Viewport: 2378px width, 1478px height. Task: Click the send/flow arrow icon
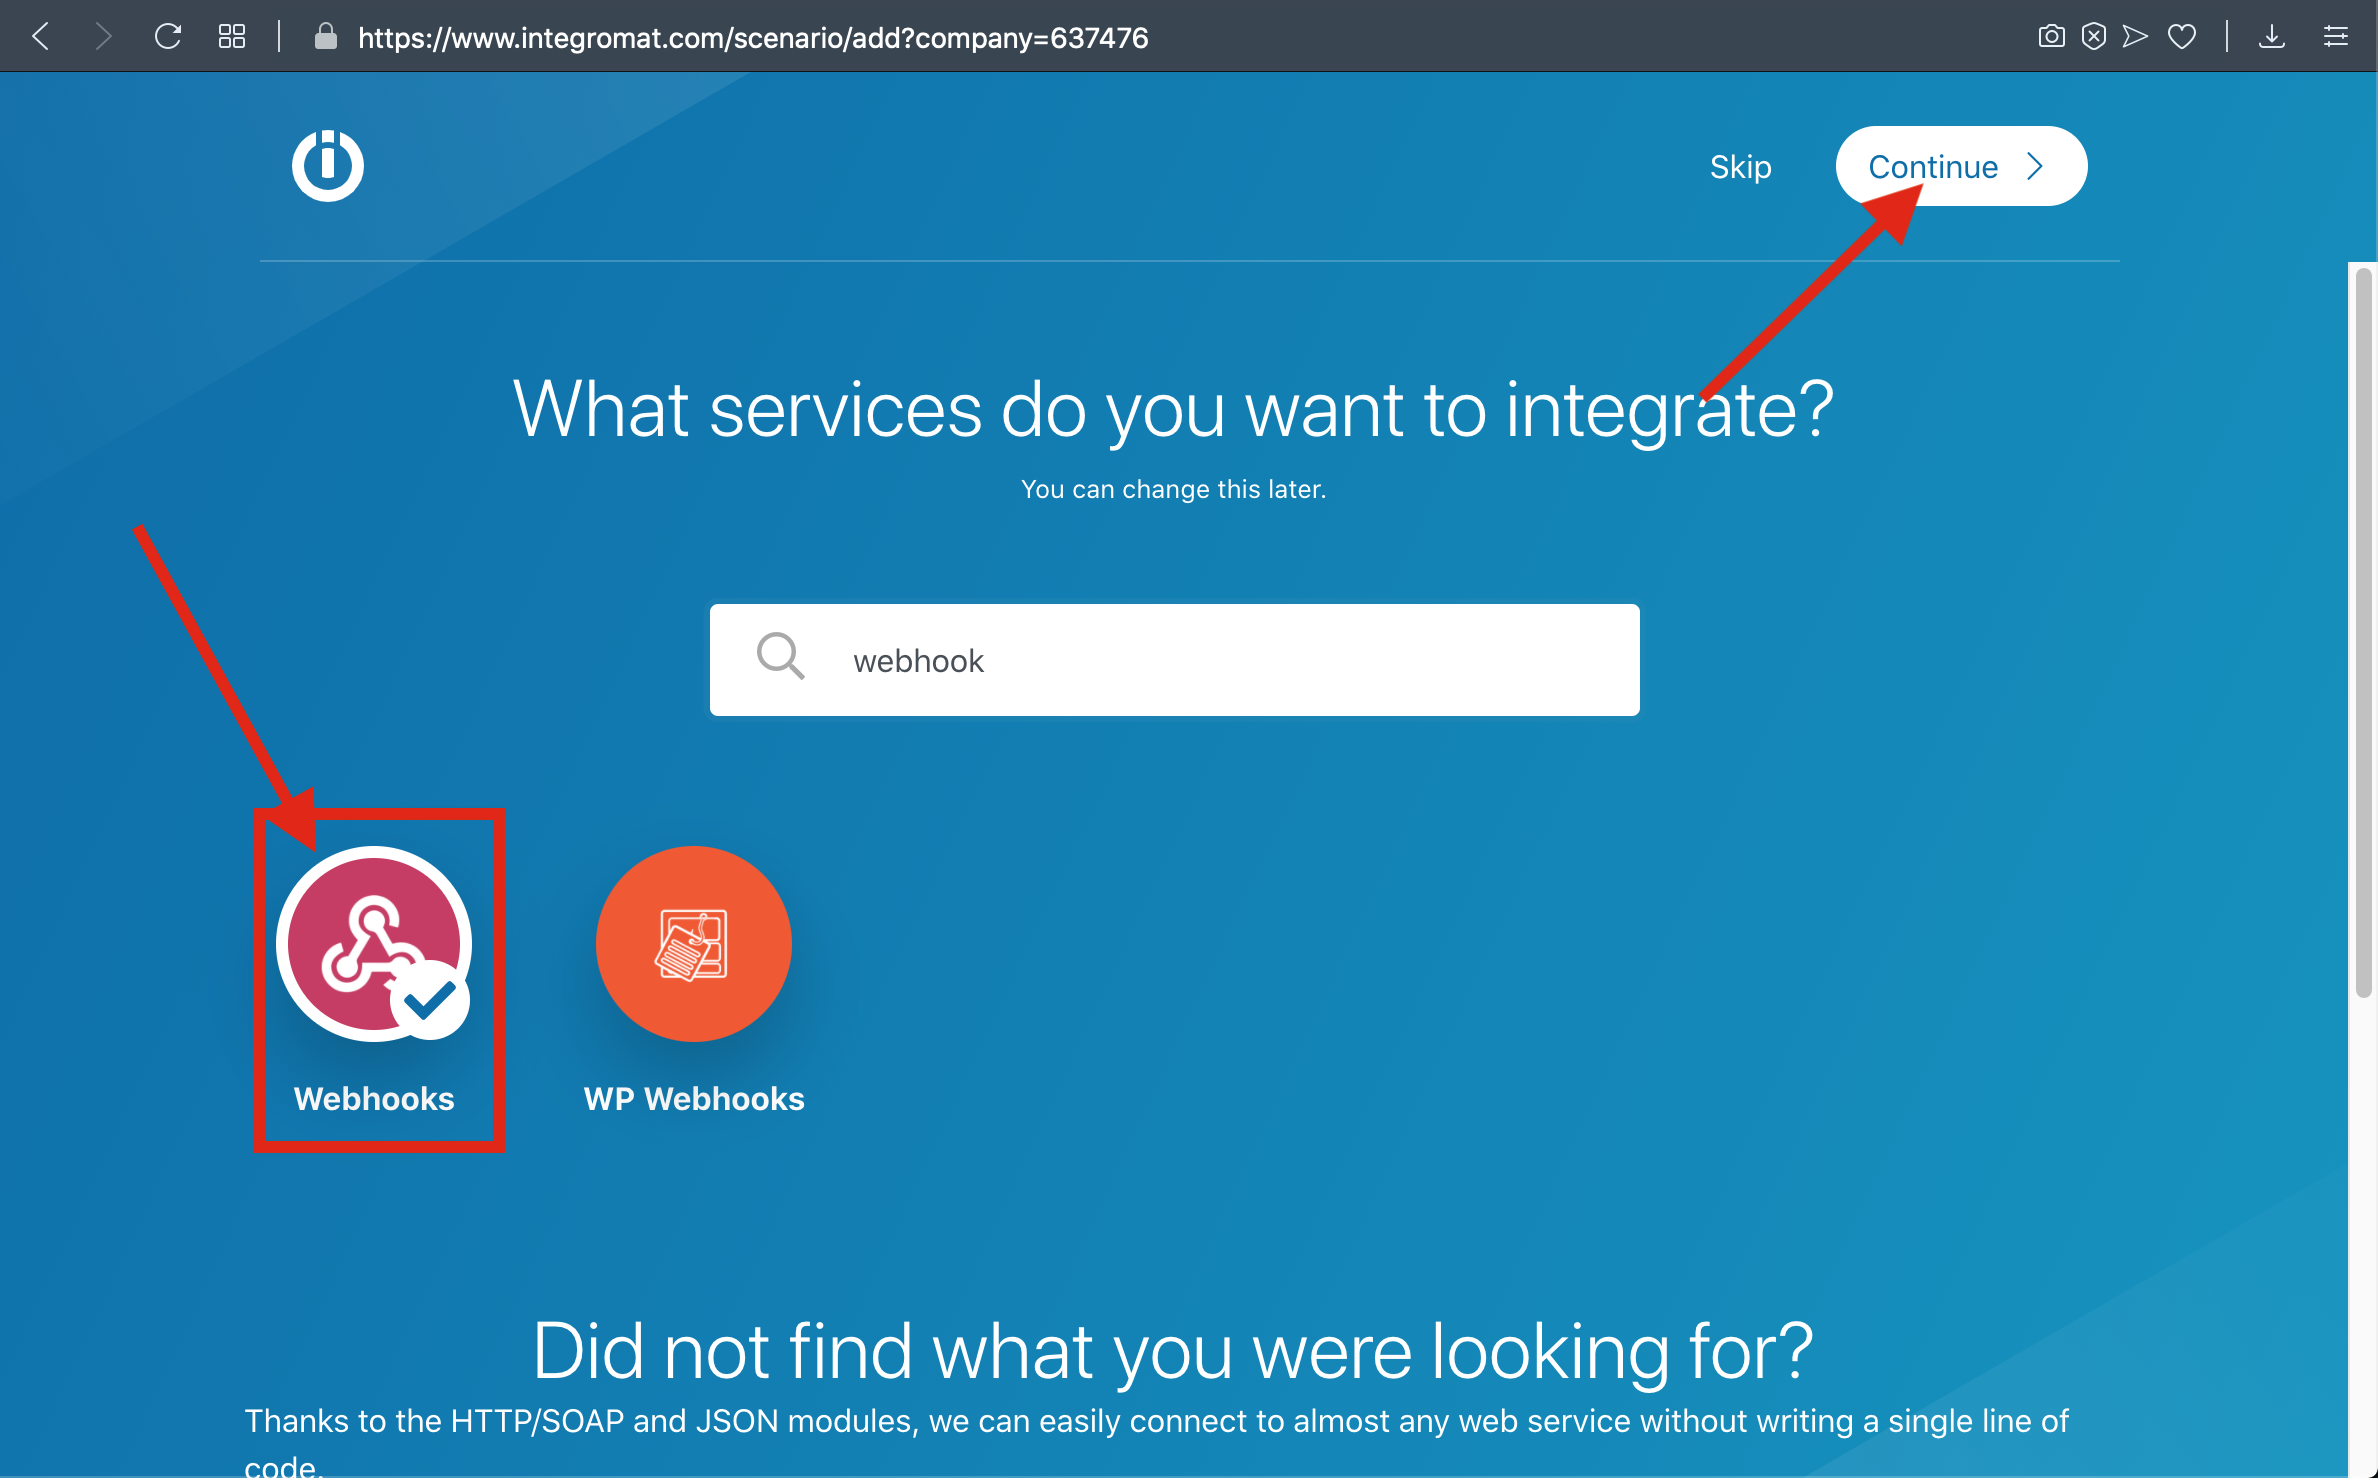pyautogui.click(x=2135, y=37)
